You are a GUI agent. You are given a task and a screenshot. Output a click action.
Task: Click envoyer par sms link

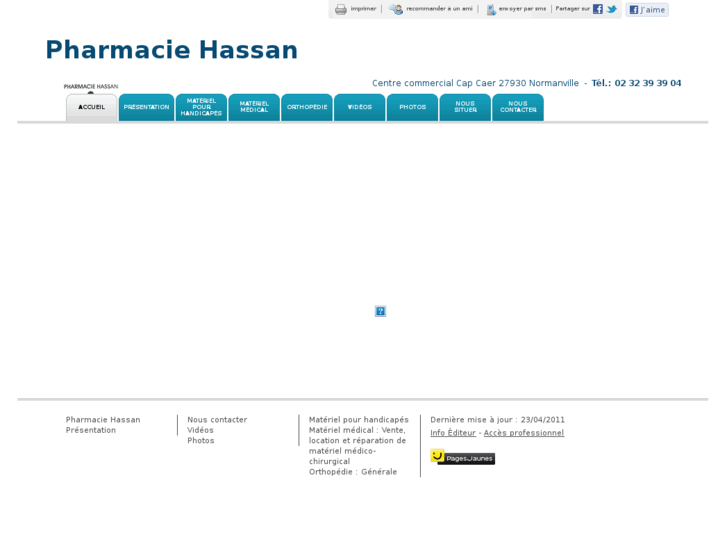pos(522,9)
